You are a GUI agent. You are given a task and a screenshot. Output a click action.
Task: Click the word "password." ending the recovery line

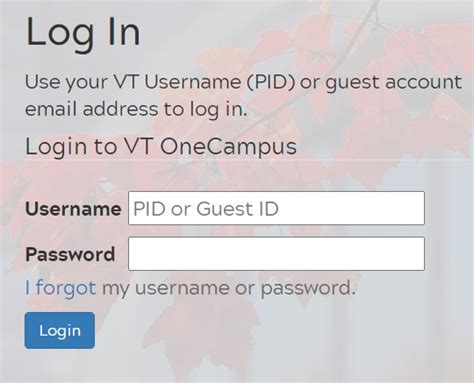click(x=308, y=289)
